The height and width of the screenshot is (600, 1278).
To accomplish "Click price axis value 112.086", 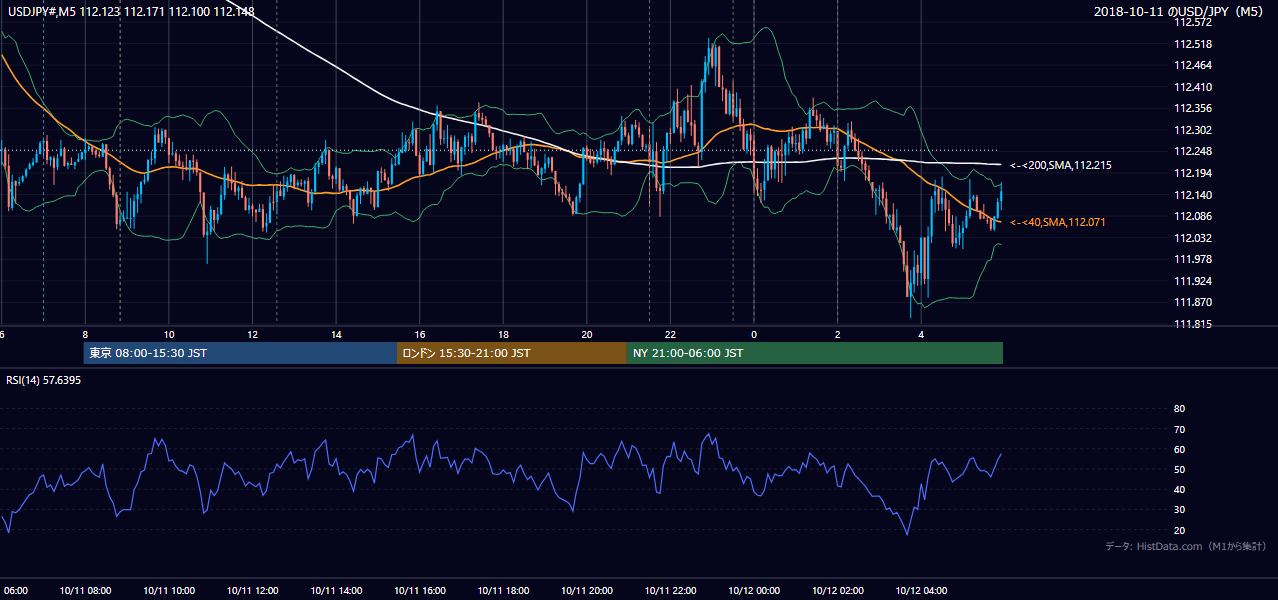I will click(1193, 216).
